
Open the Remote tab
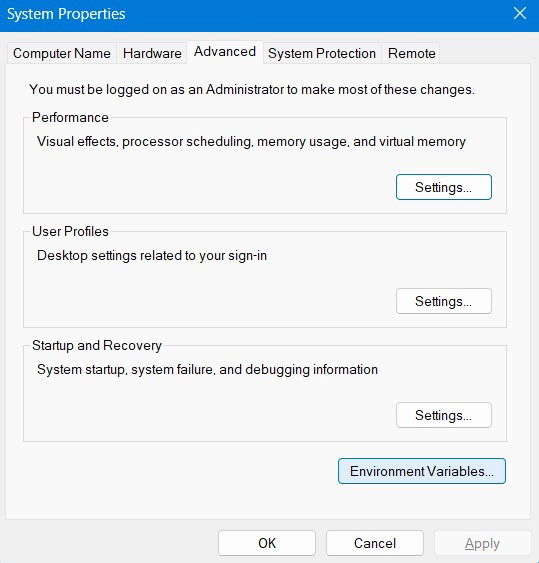[x=412, y=53]
